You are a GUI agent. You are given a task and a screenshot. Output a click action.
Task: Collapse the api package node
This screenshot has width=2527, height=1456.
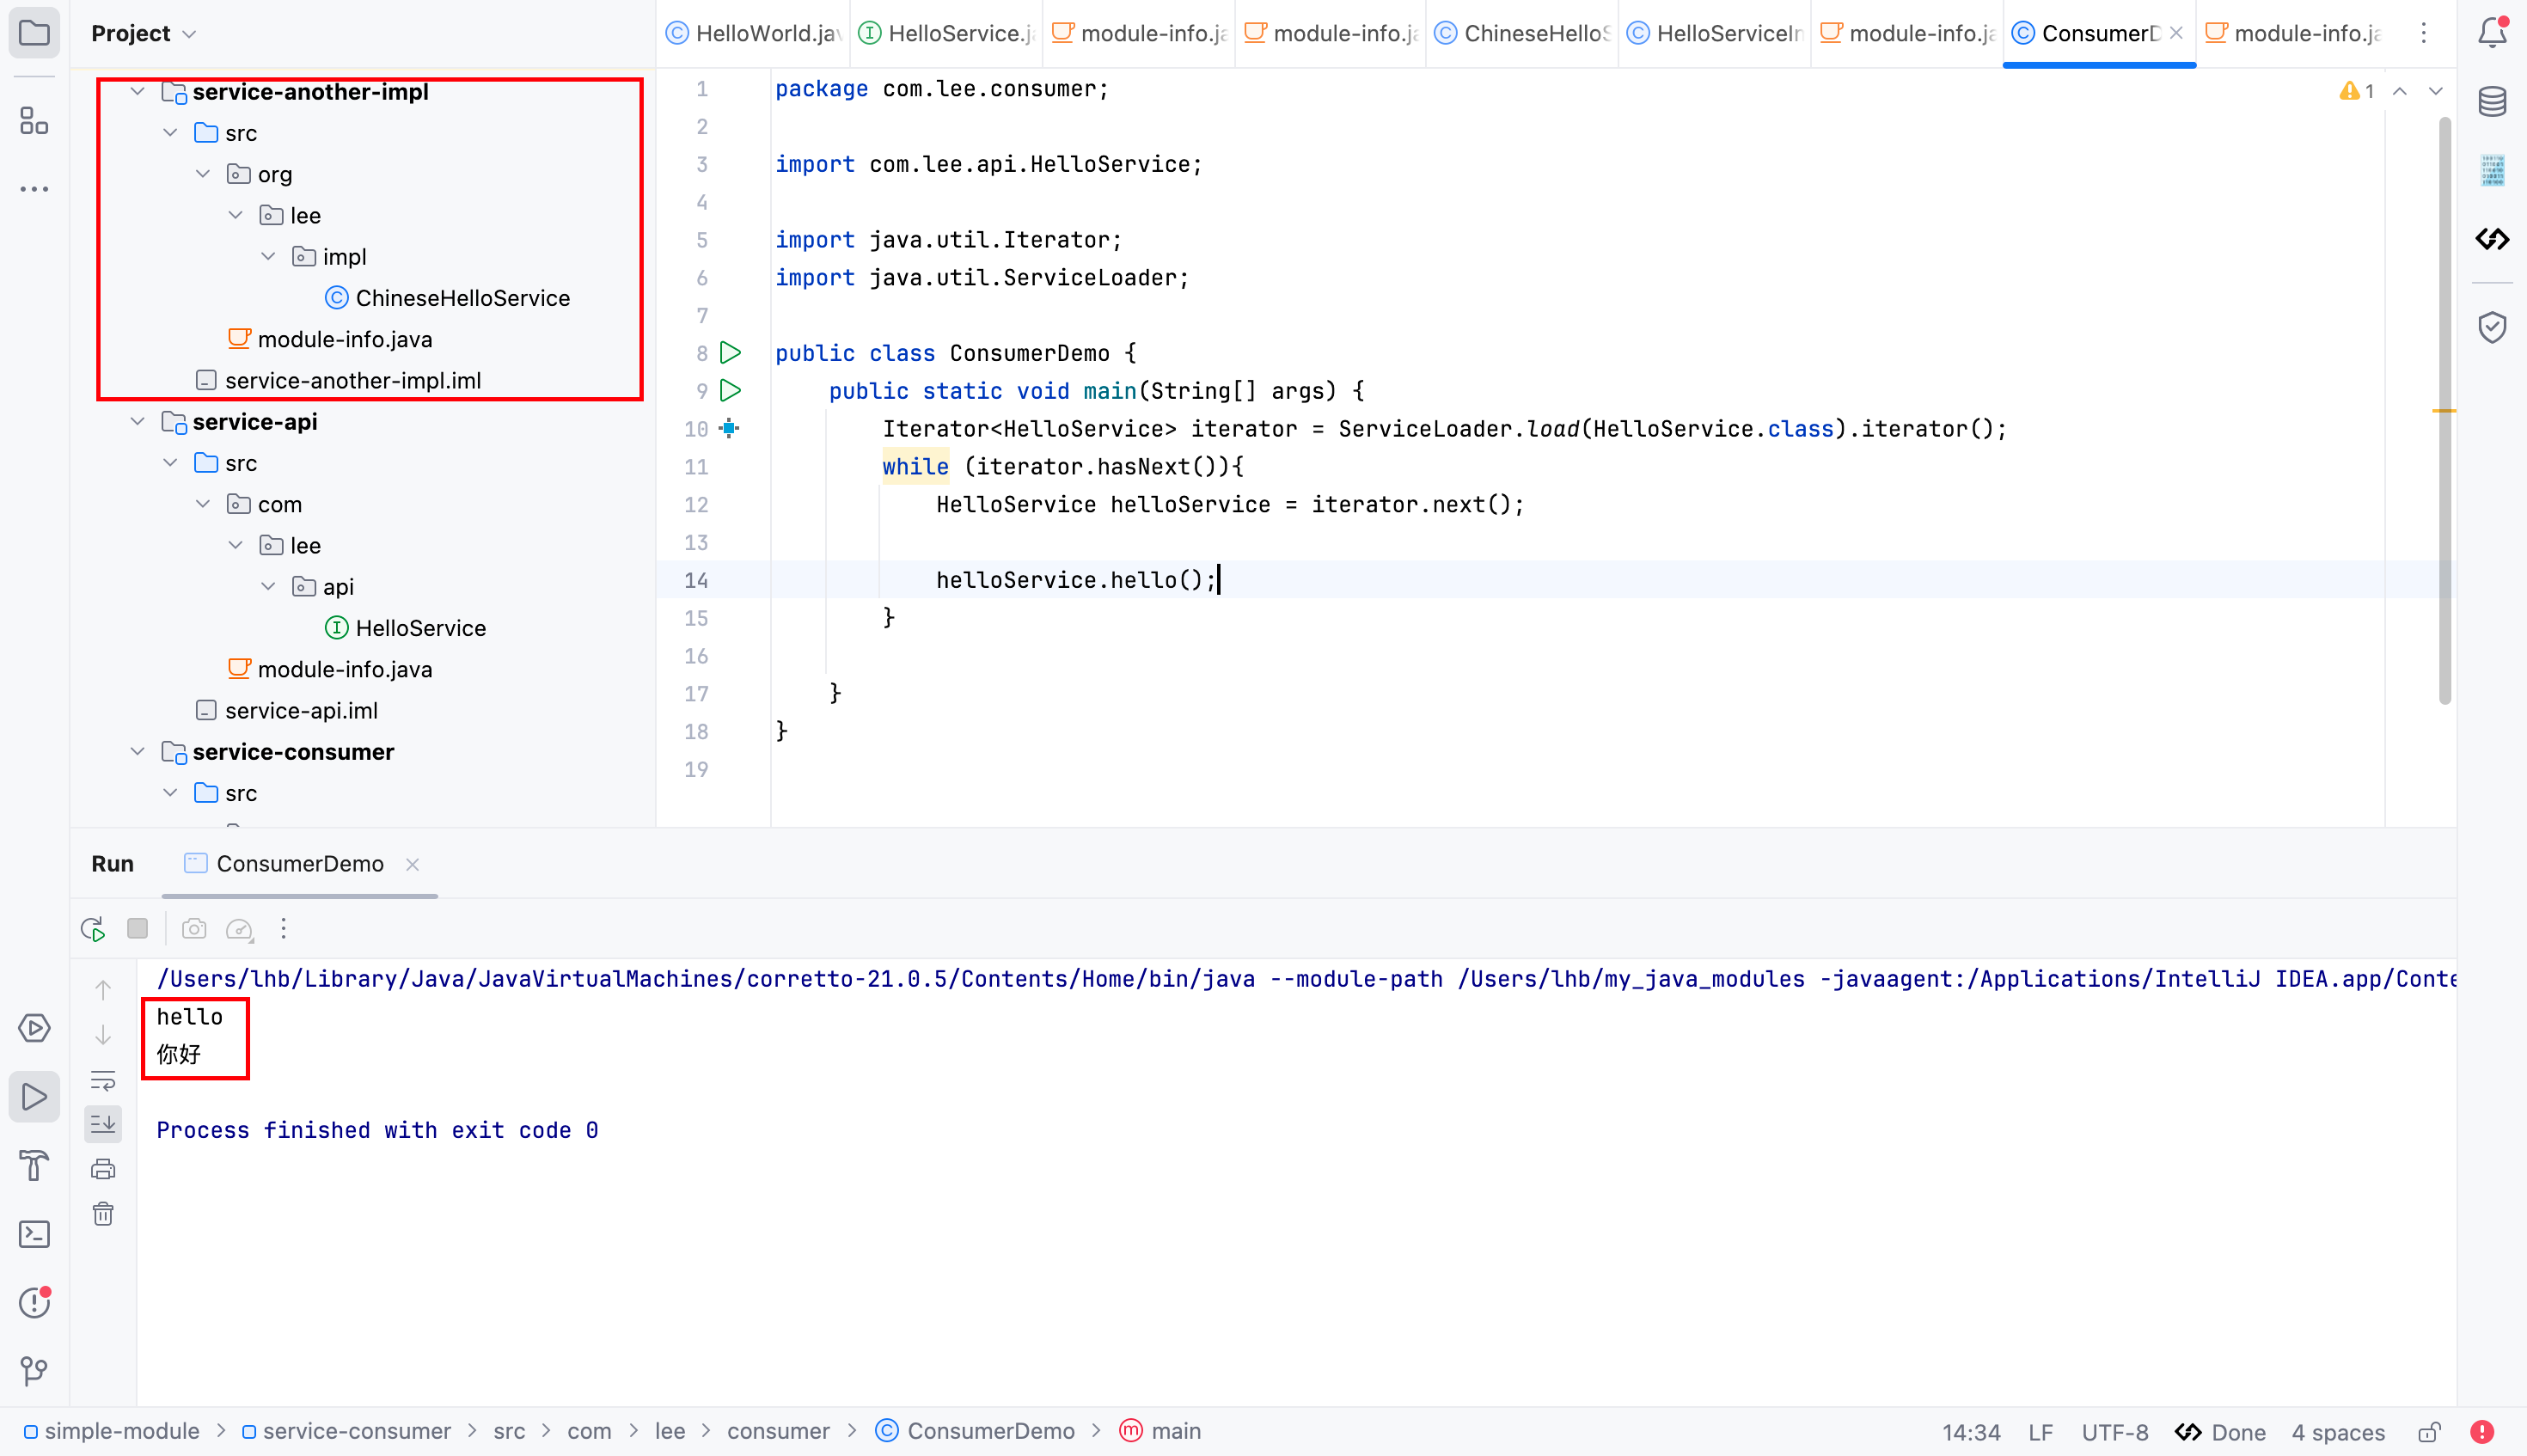click(x=268, y=586)
